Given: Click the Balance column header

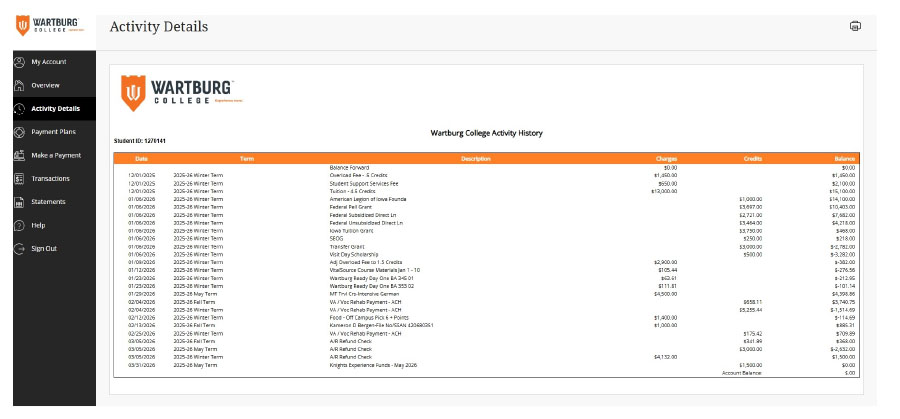Looking at the screenshot, I should (845, 158).
